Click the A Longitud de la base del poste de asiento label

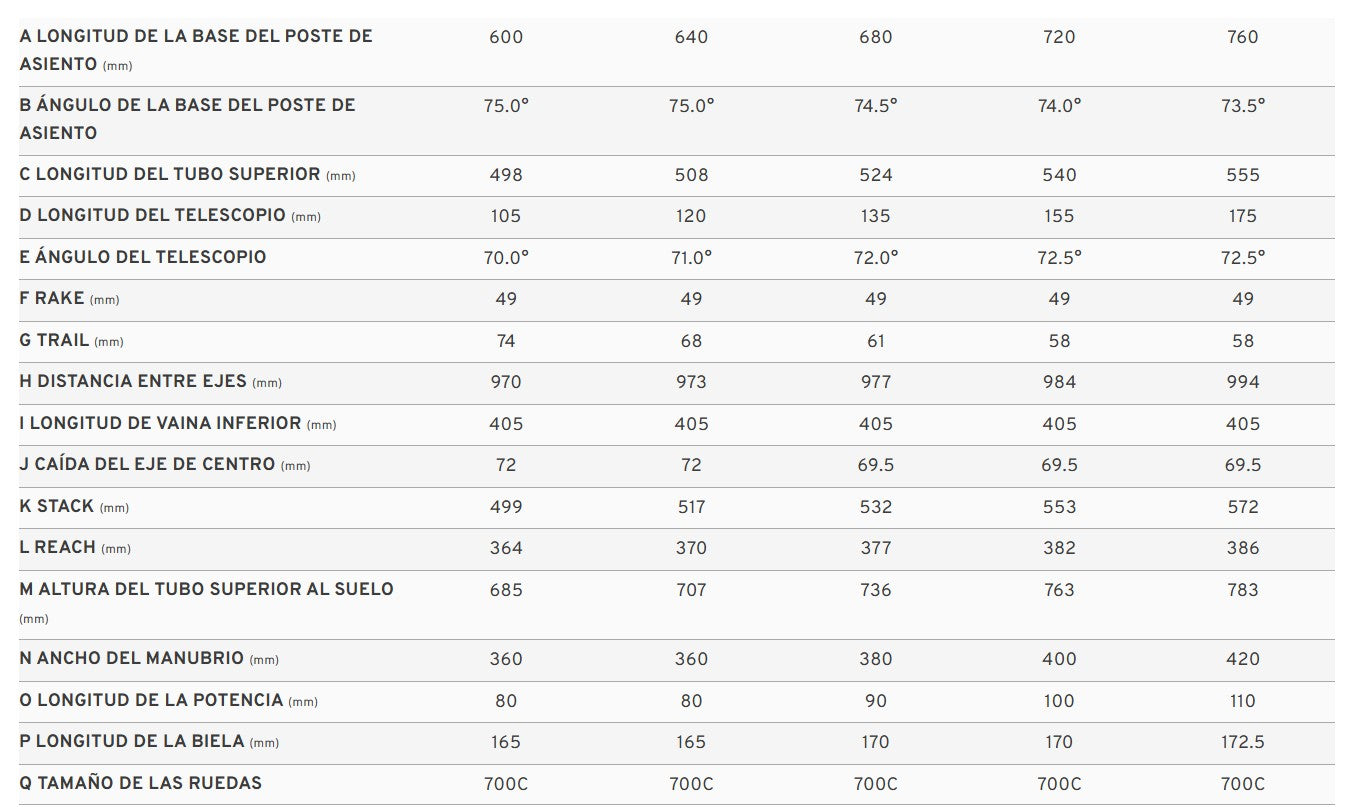click(x=196, y=50)
